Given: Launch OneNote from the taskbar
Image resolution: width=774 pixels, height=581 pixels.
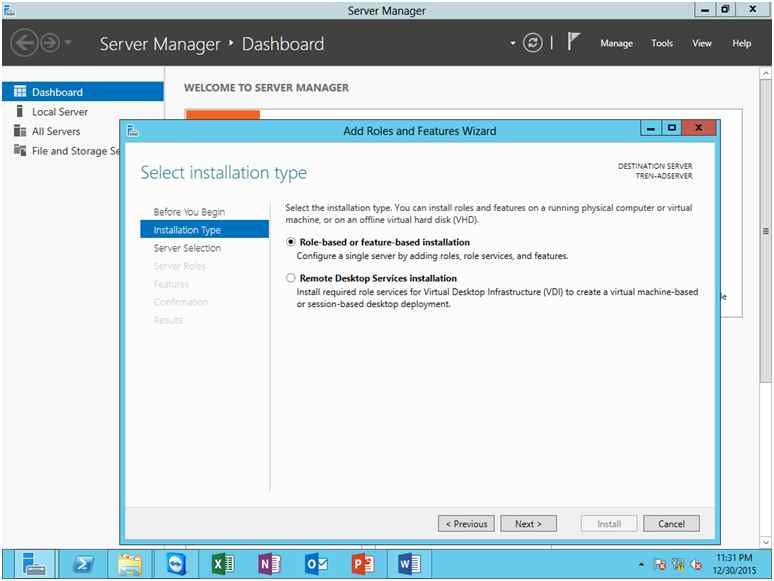Looking at the screenshot, I should (x=269, y=564).
